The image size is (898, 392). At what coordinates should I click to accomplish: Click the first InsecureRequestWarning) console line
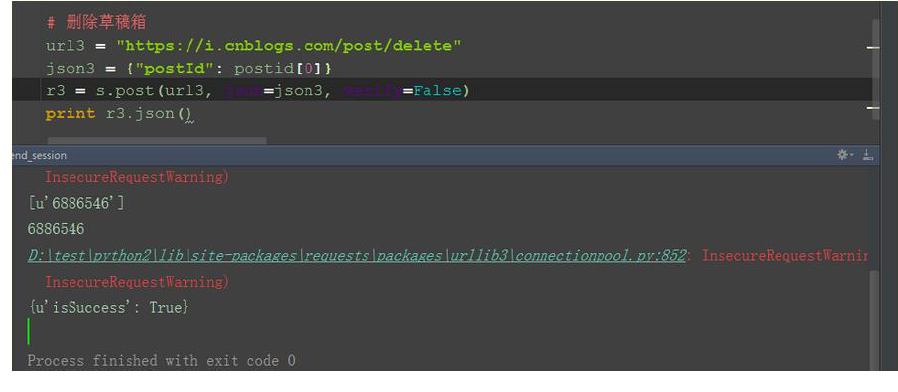click(137, 177)
